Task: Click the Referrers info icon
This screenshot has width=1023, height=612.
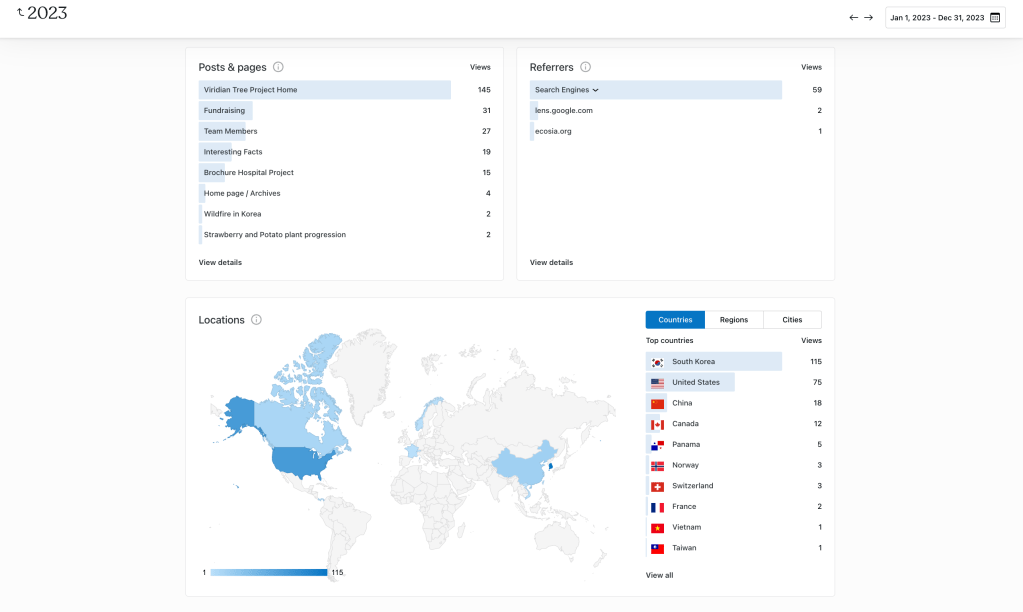Action: pyautogui.click(x=585, y=67)
